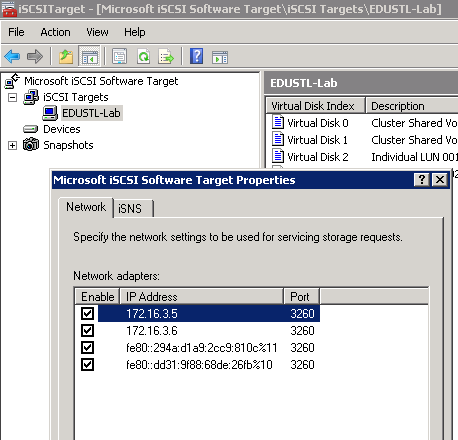Click Virtual Disk 0's Cluster Shared description
The height and width of the screenshot is (440, 458).
point(414,123)
